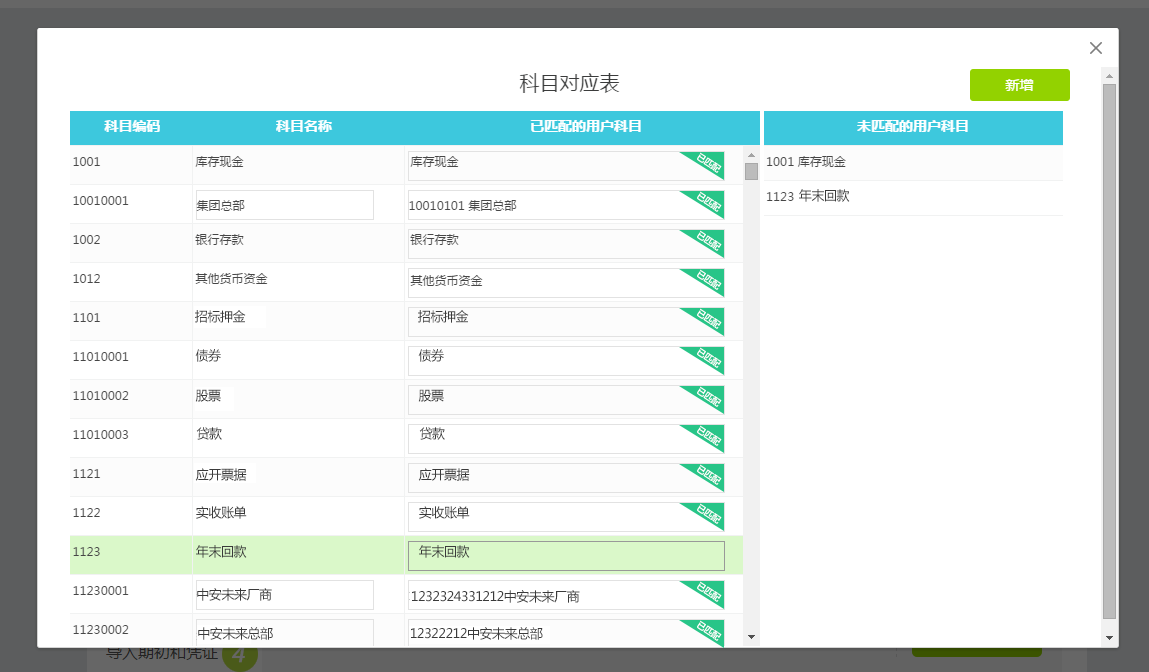Image resolution: width=1149 pixels, height=672 pixels.
Task: Click the matched field 12322212中安未来总部
Action: pos(566,633)
